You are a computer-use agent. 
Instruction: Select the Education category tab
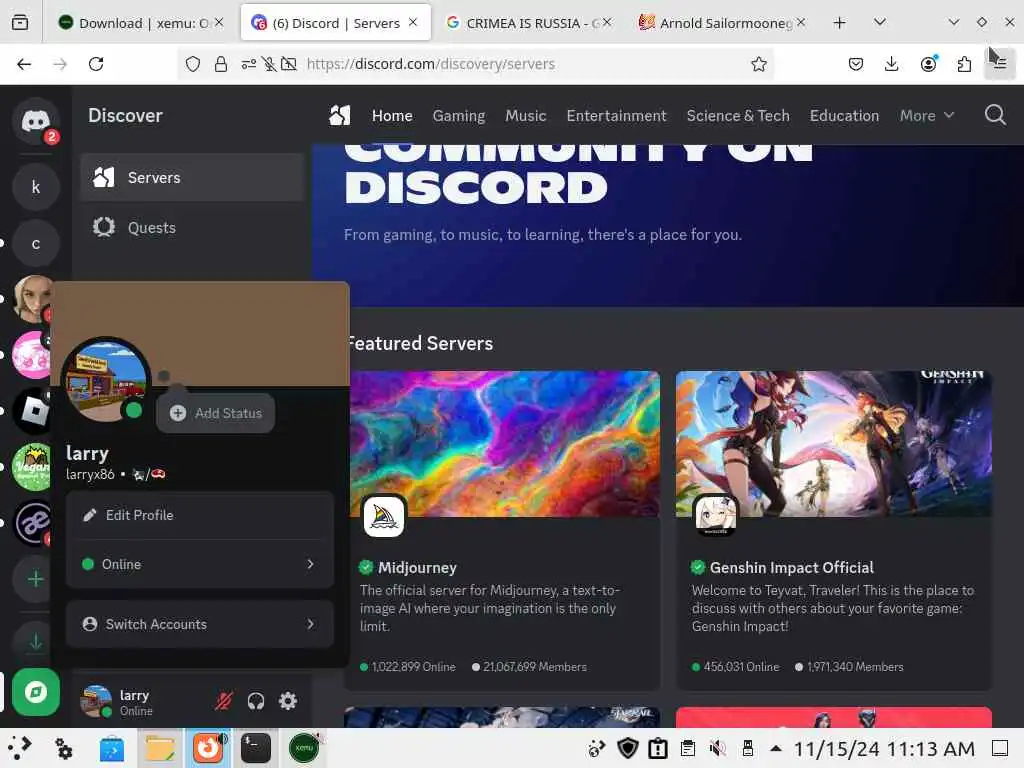point(844,116)
